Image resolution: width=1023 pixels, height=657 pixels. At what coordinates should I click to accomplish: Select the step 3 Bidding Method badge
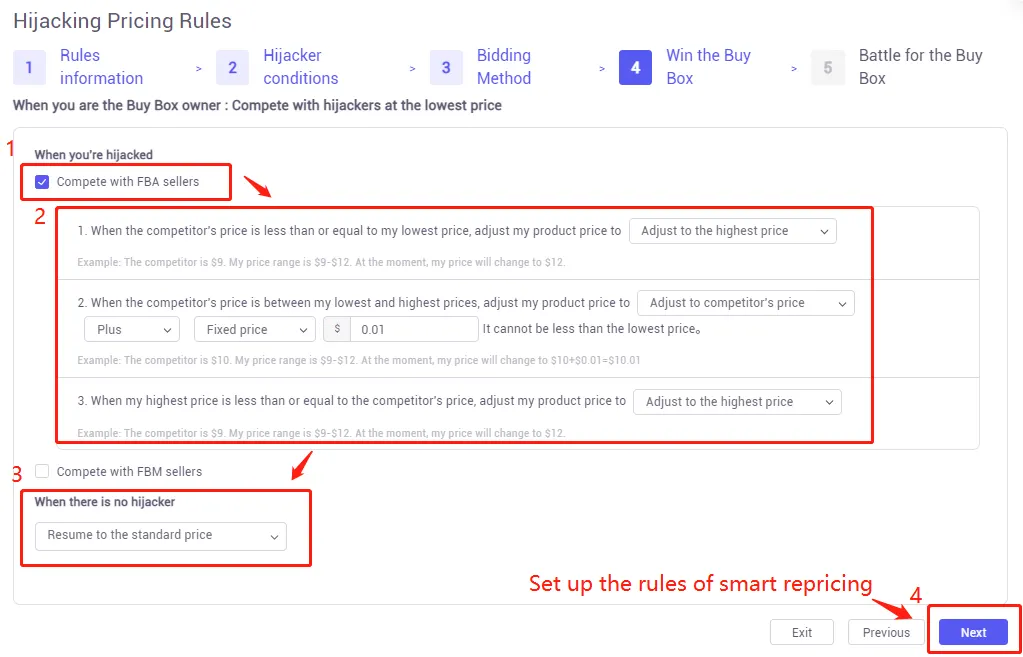447,67
